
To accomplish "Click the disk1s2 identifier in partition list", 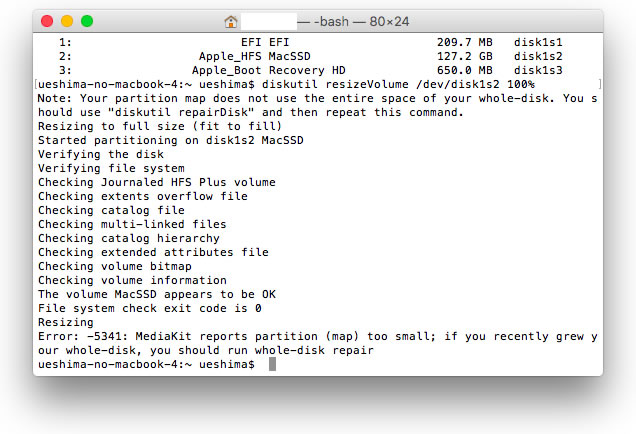I will [538, 56].
